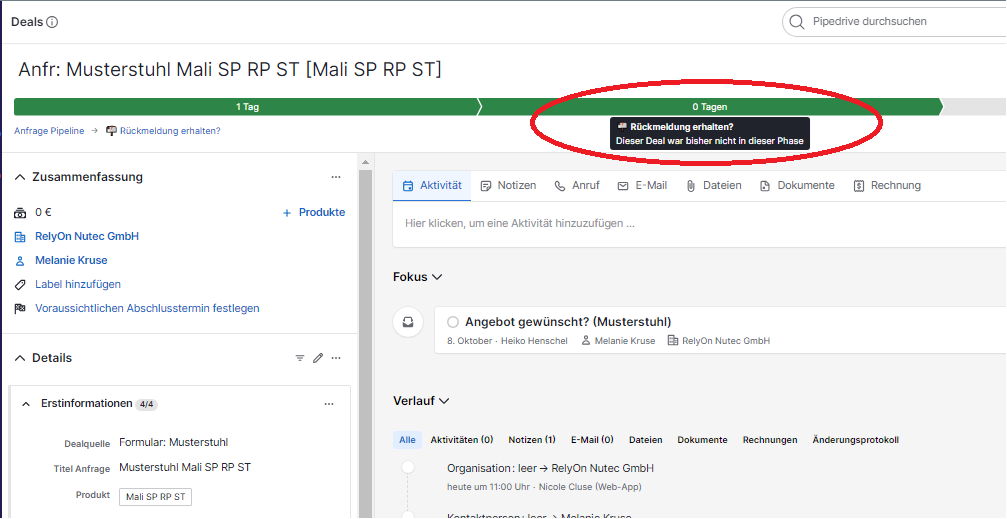Open the Erstinformationen three-dot menu
1007x519 pixels.
tap(328, 404)
